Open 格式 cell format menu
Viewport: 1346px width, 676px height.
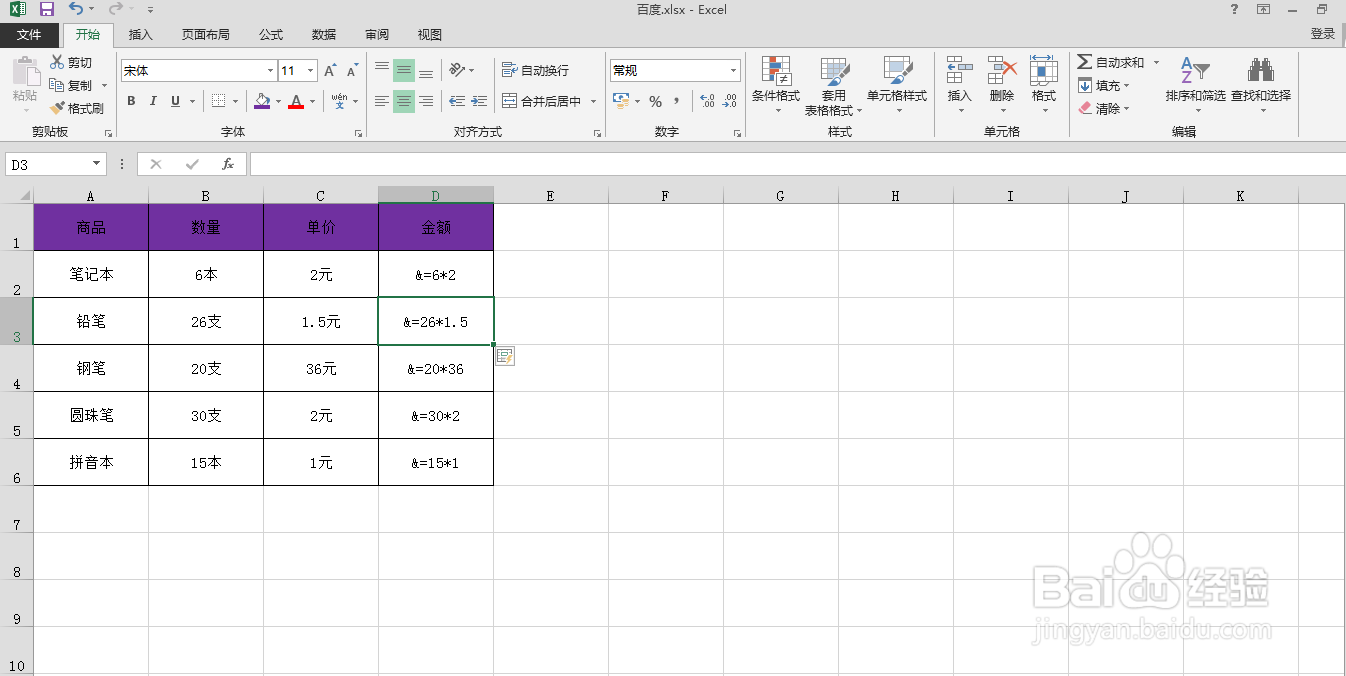1044,86
